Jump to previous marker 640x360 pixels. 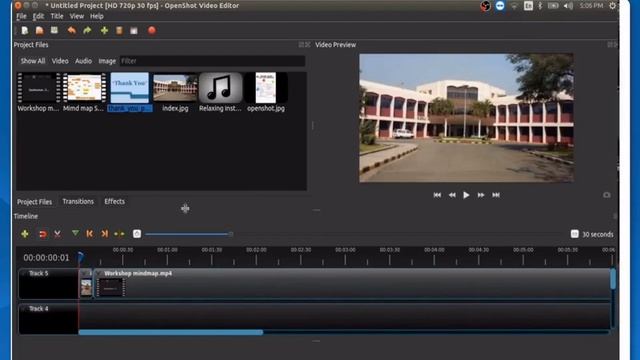pos(89,234)
